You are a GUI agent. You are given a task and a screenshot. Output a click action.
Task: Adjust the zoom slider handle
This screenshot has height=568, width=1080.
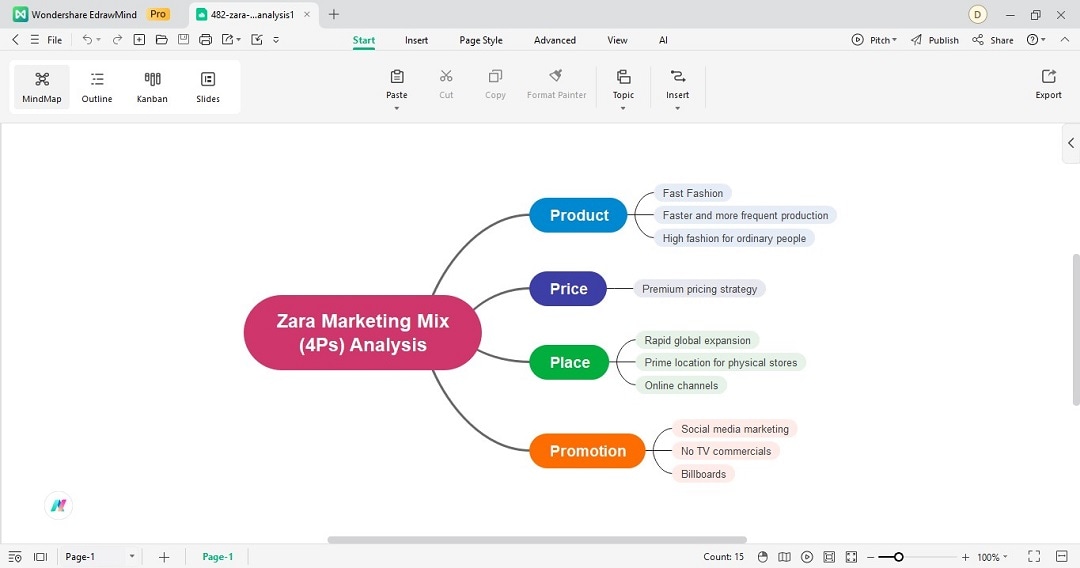click(898, 557)
